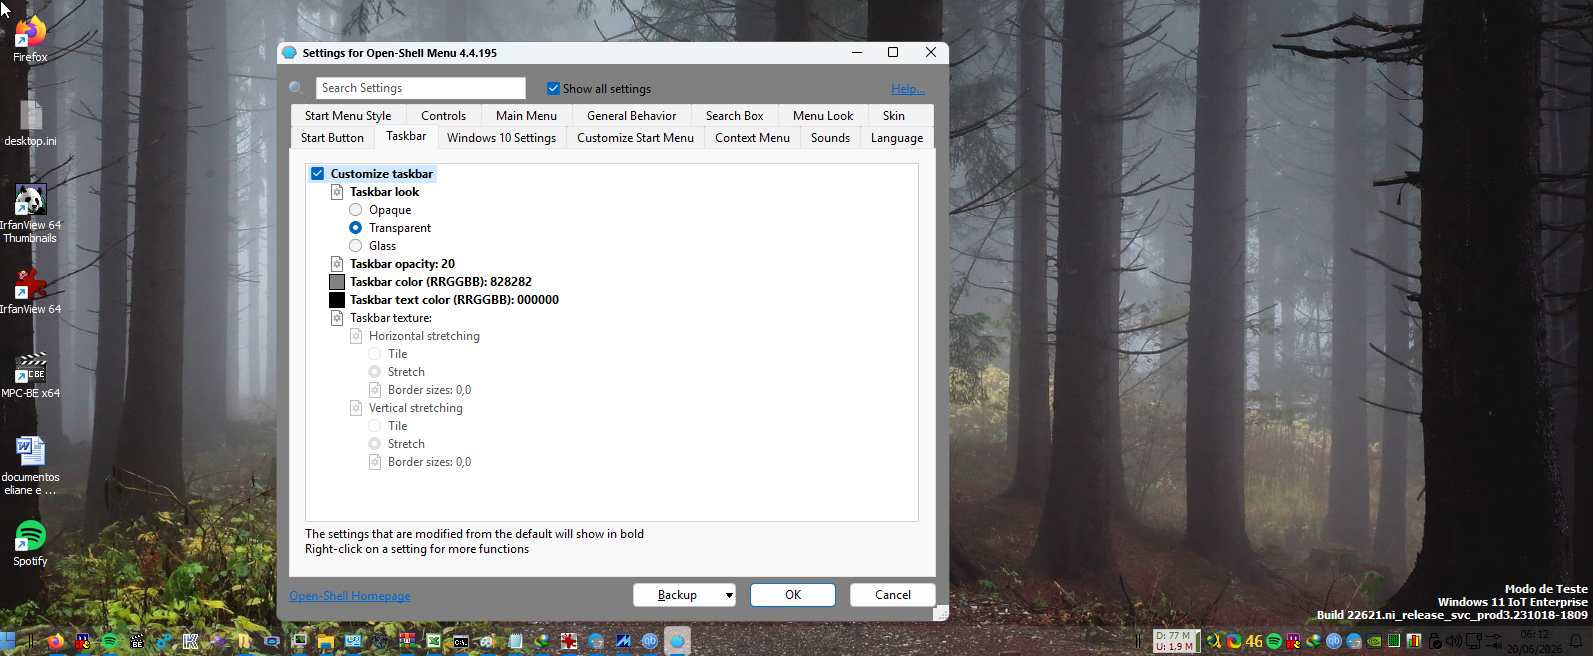Click the Notepad icon in the taskbar
Image resolution: width=1593 pixels, height=656 pixels.
(514, 641)
